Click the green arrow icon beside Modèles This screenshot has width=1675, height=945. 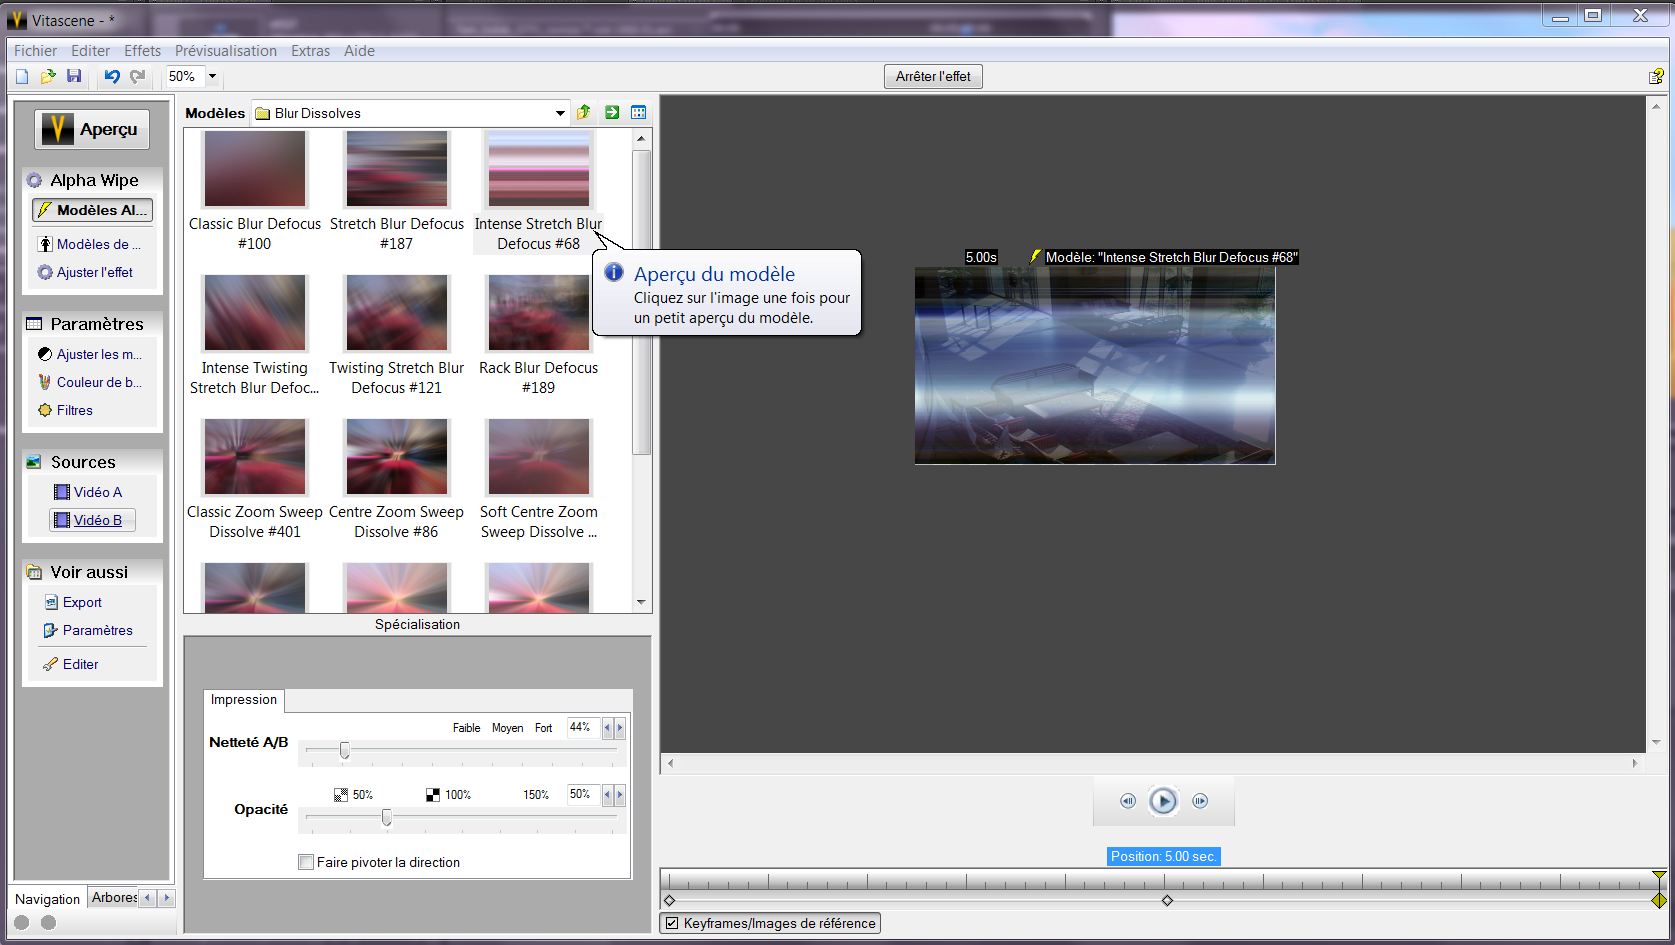tap(611, 113)
